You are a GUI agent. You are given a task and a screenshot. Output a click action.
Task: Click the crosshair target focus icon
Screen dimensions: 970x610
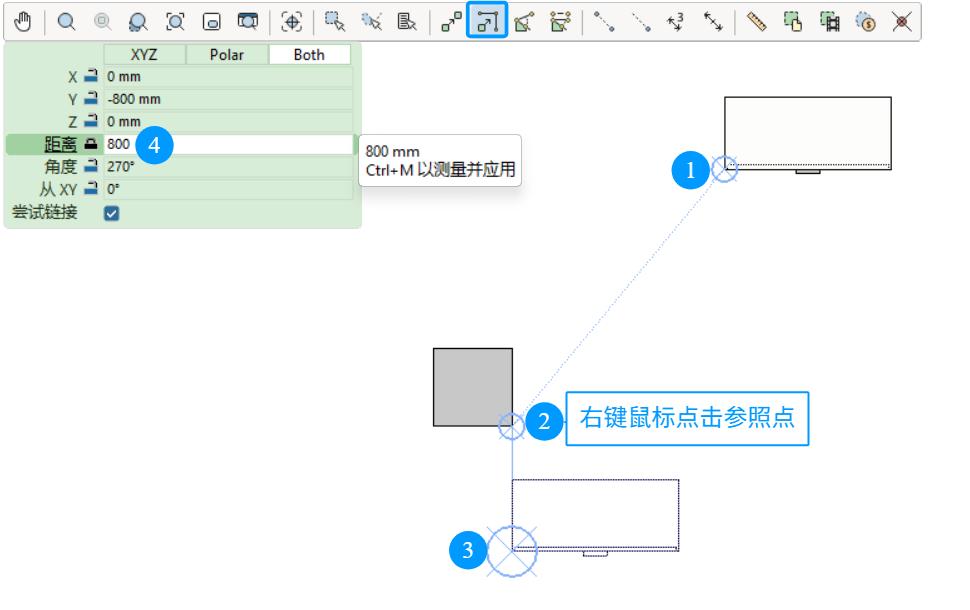(291, 22)
